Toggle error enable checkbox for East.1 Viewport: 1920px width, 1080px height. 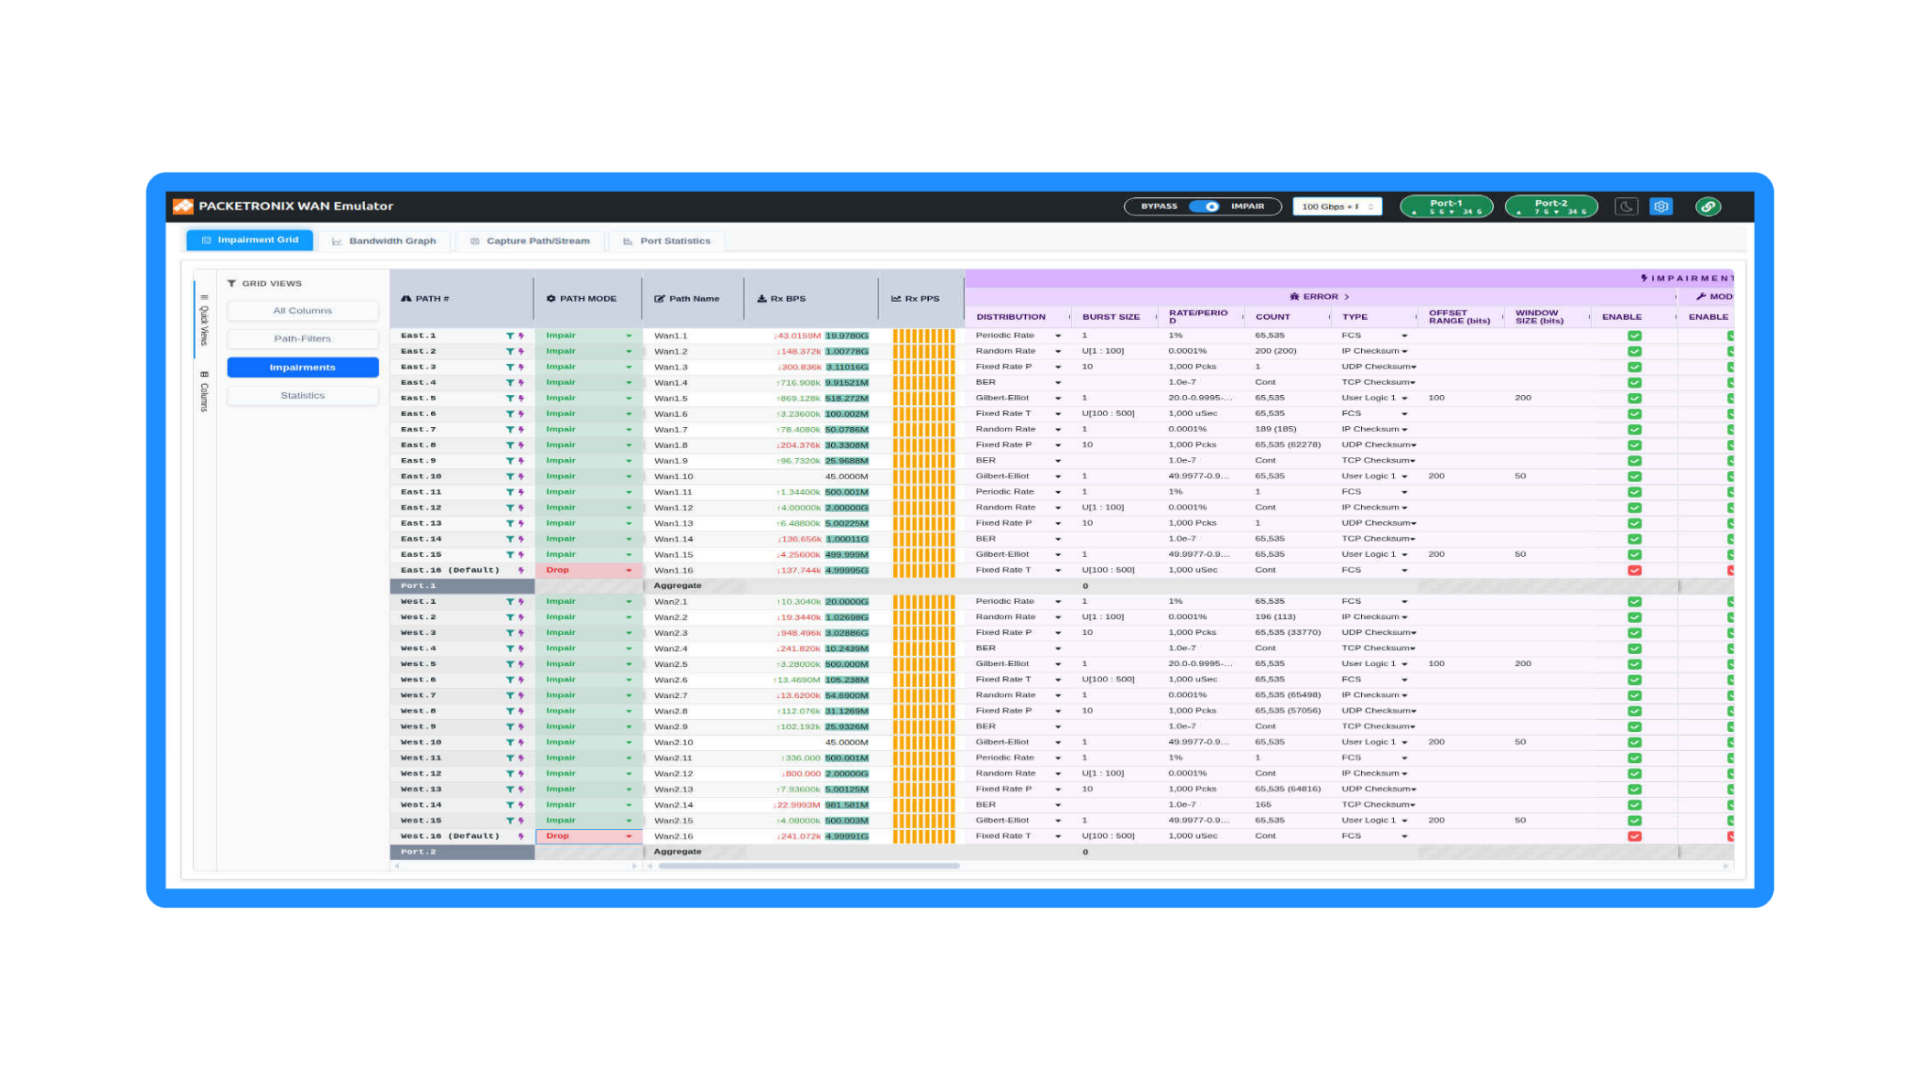click(x=1634, y=336)
